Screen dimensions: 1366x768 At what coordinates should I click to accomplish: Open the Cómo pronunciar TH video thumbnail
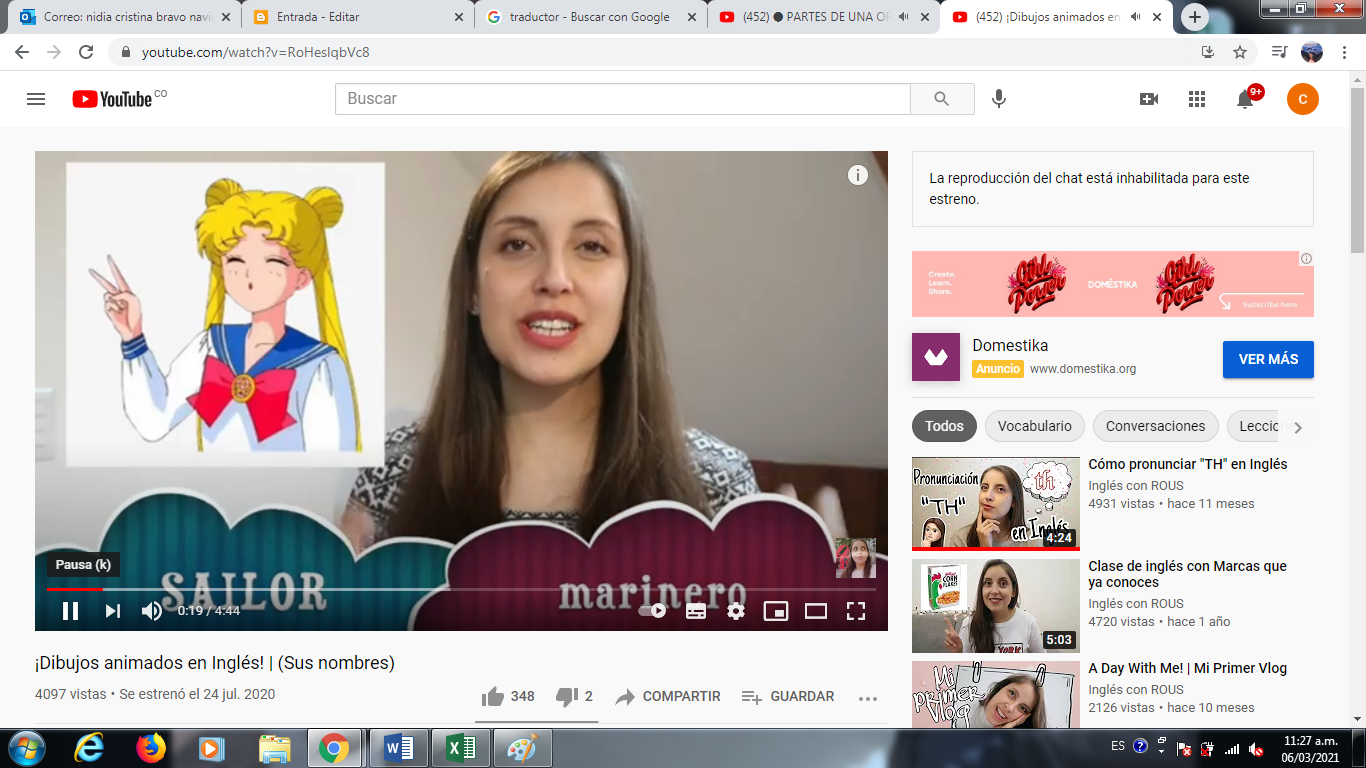(996, 503)
